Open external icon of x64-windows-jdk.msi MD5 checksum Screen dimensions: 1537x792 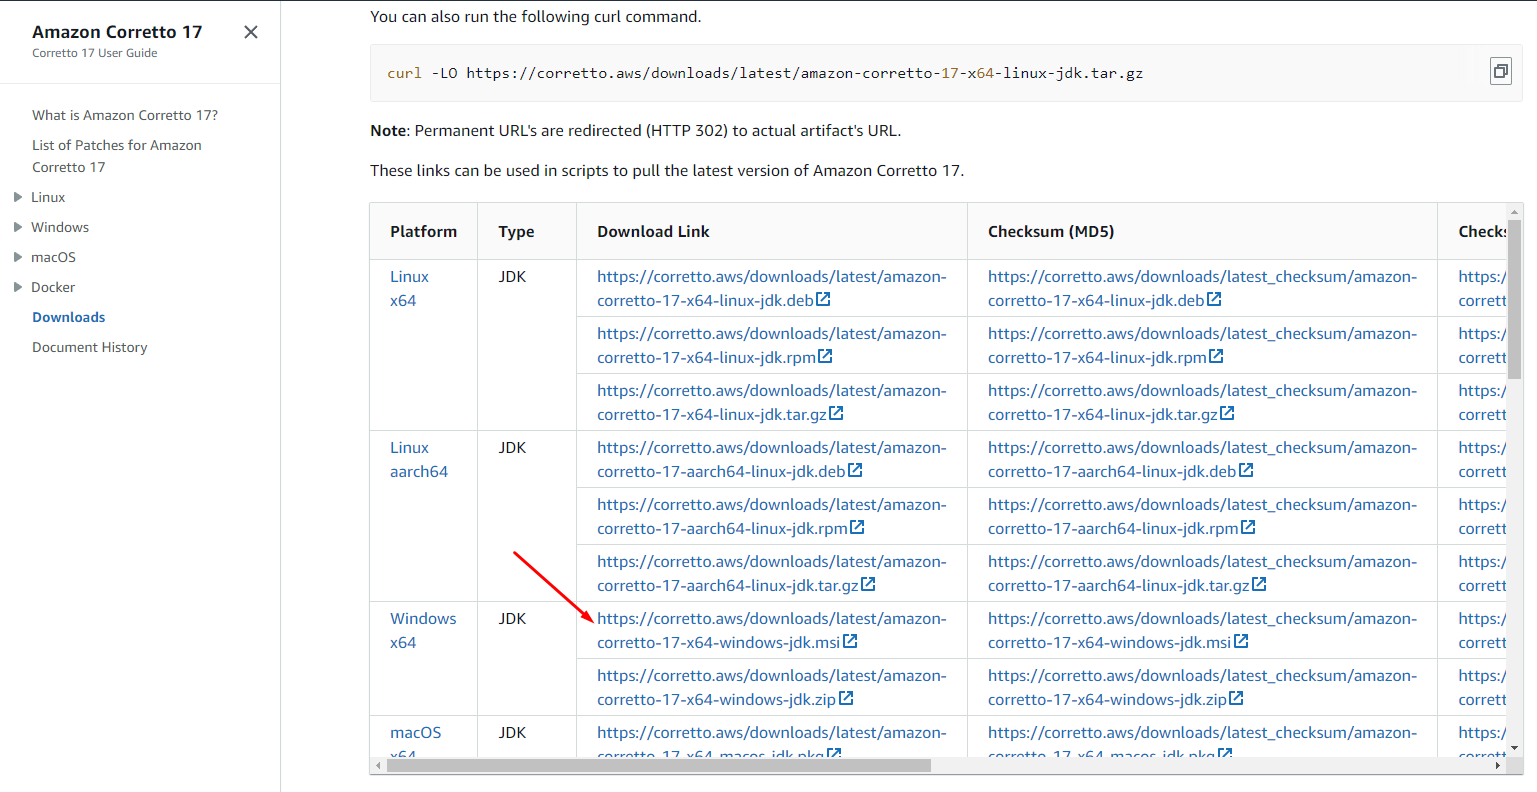pos(1241,641)
